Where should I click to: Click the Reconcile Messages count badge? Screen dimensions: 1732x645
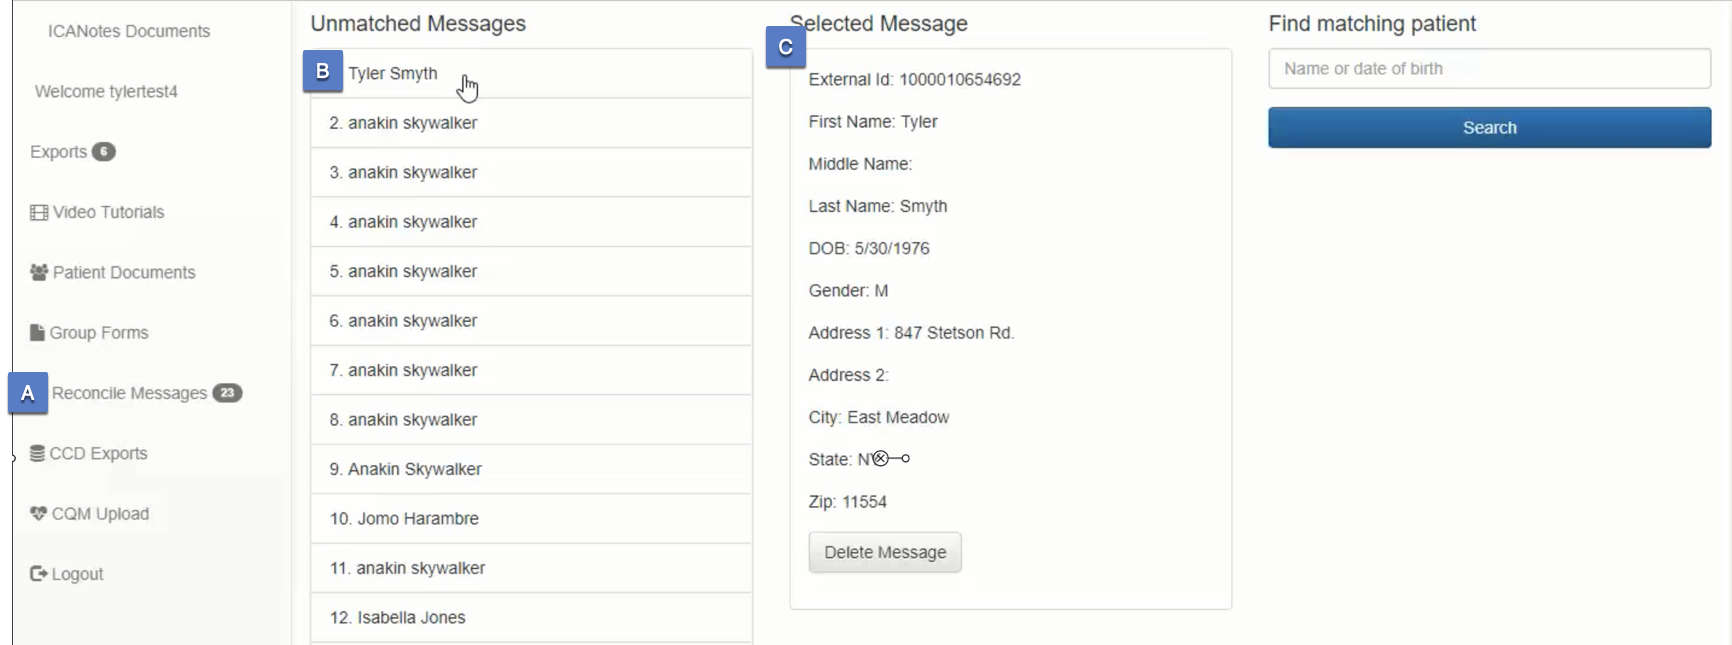[227, 393]
